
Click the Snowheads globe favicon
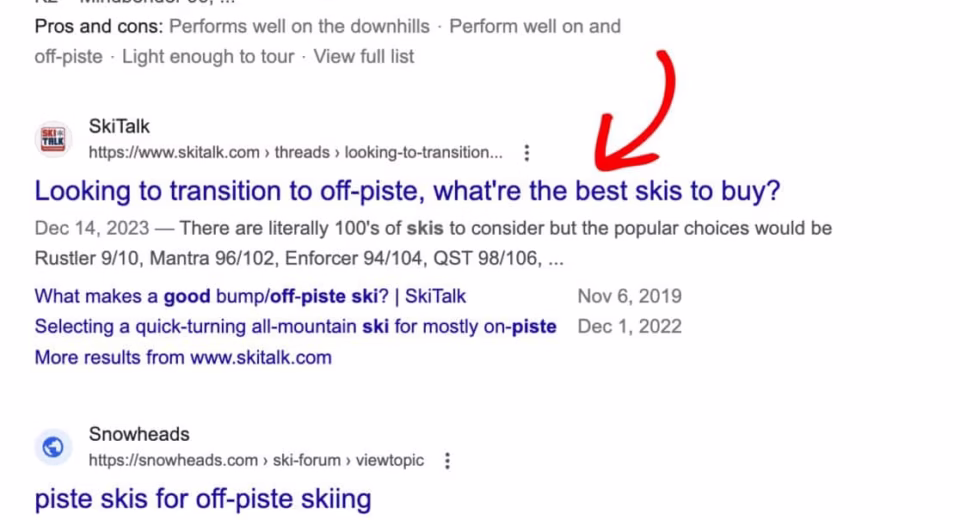pyautogui.click(x=54, y=447)
